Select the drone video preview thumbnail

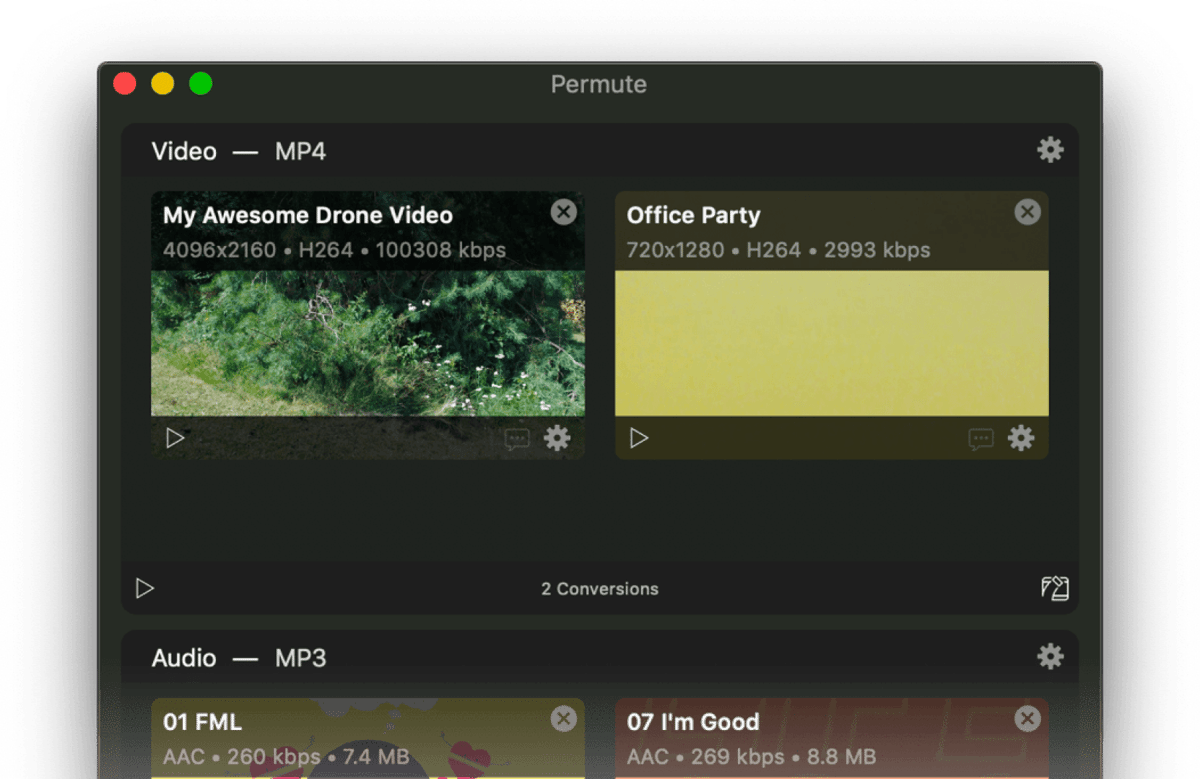coord(367,340)
